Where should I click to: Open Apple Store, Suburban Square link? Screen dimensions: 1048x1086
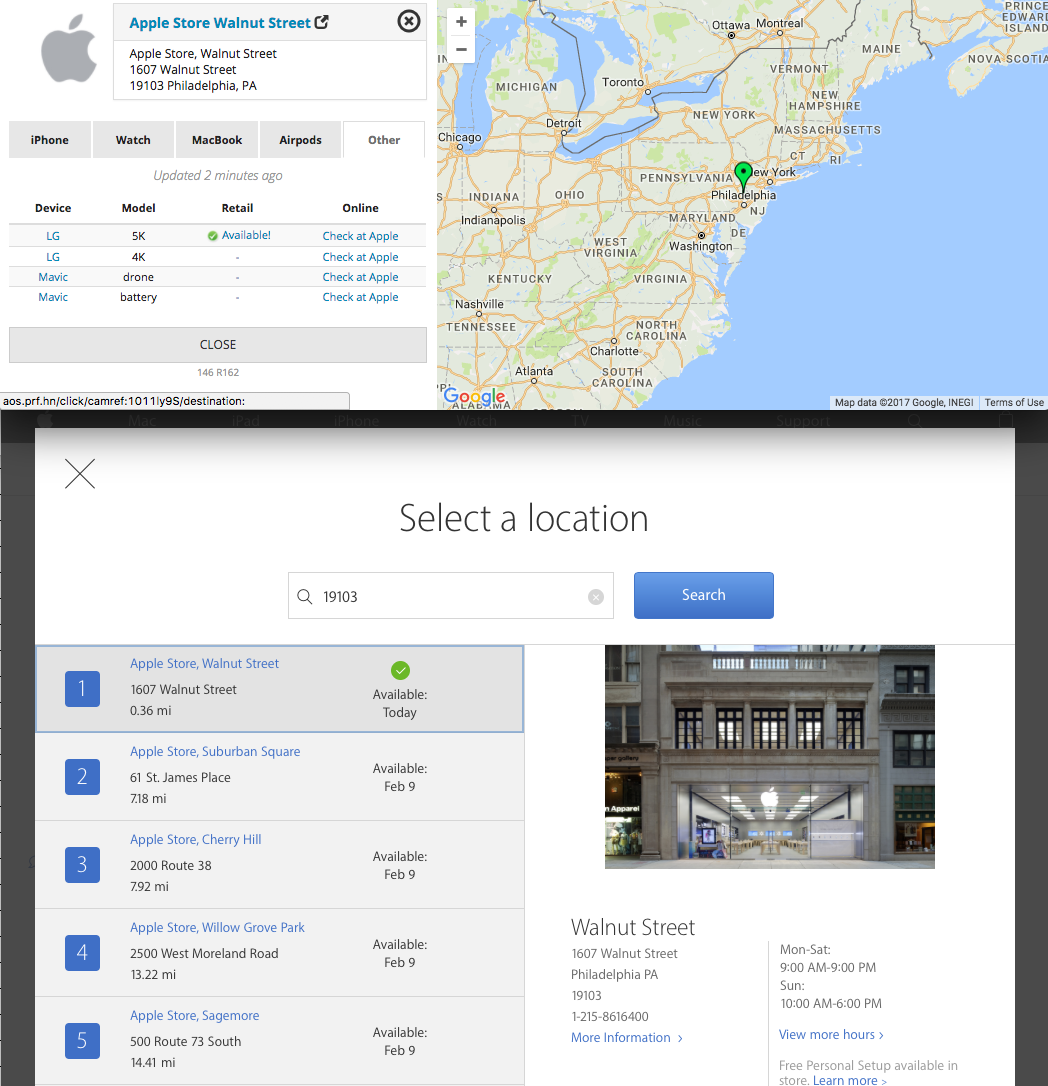215,751
